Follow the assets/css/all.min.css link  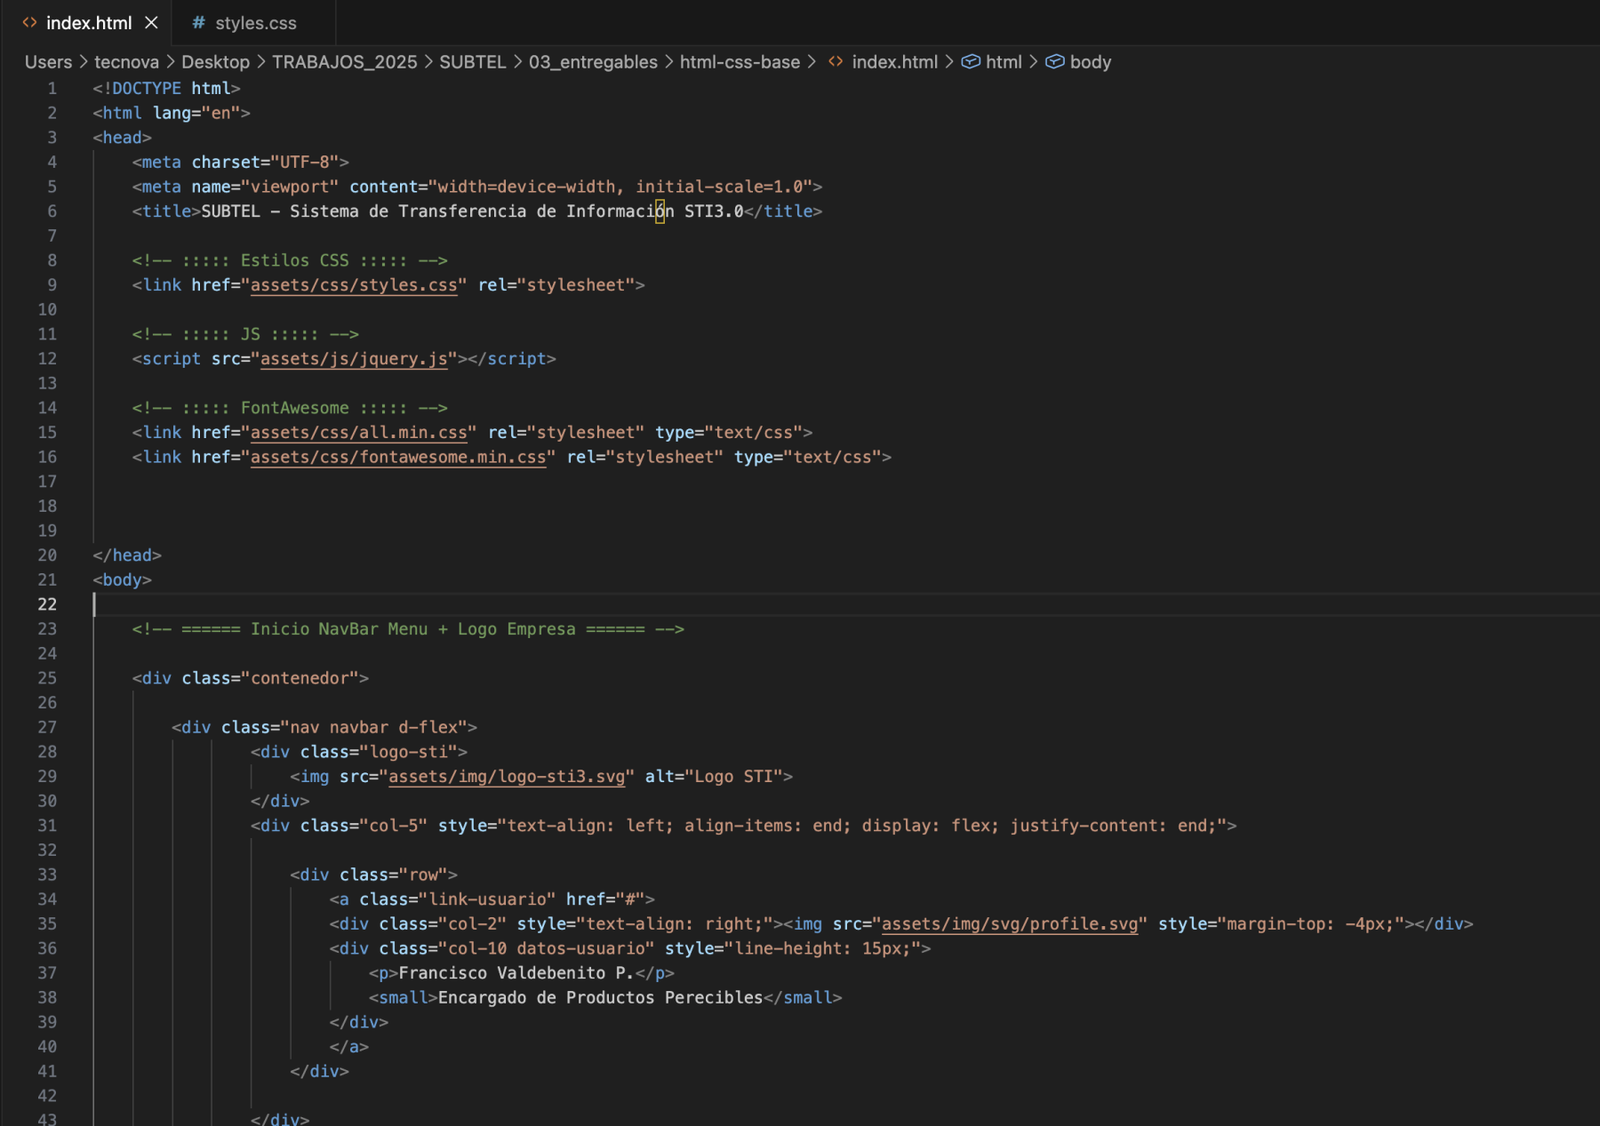pos(359,433)
